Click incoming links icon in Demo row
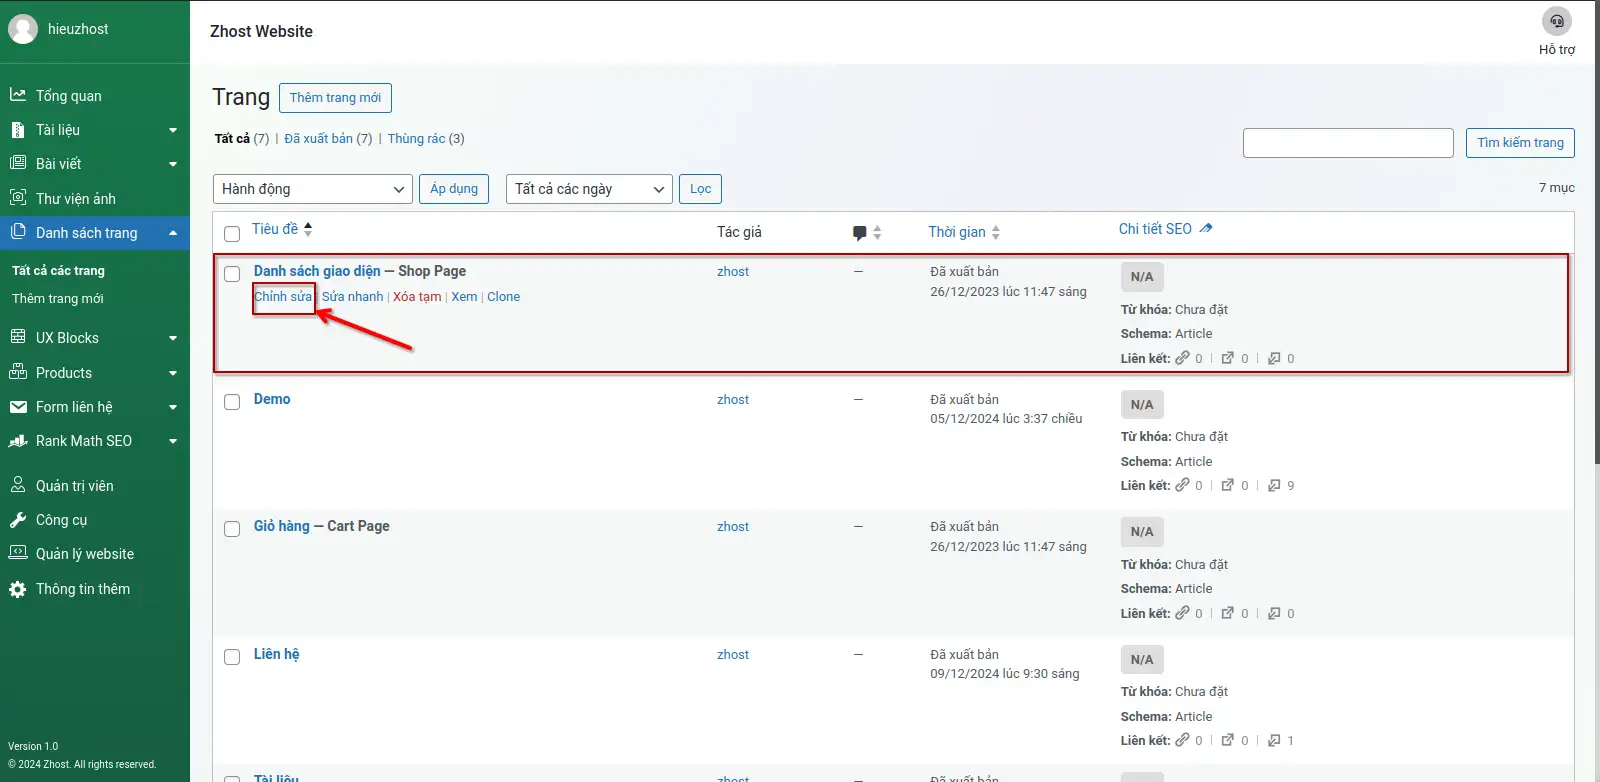Image resolution: width=1600 pixels, height=782 pixels. click(1274, 485)
